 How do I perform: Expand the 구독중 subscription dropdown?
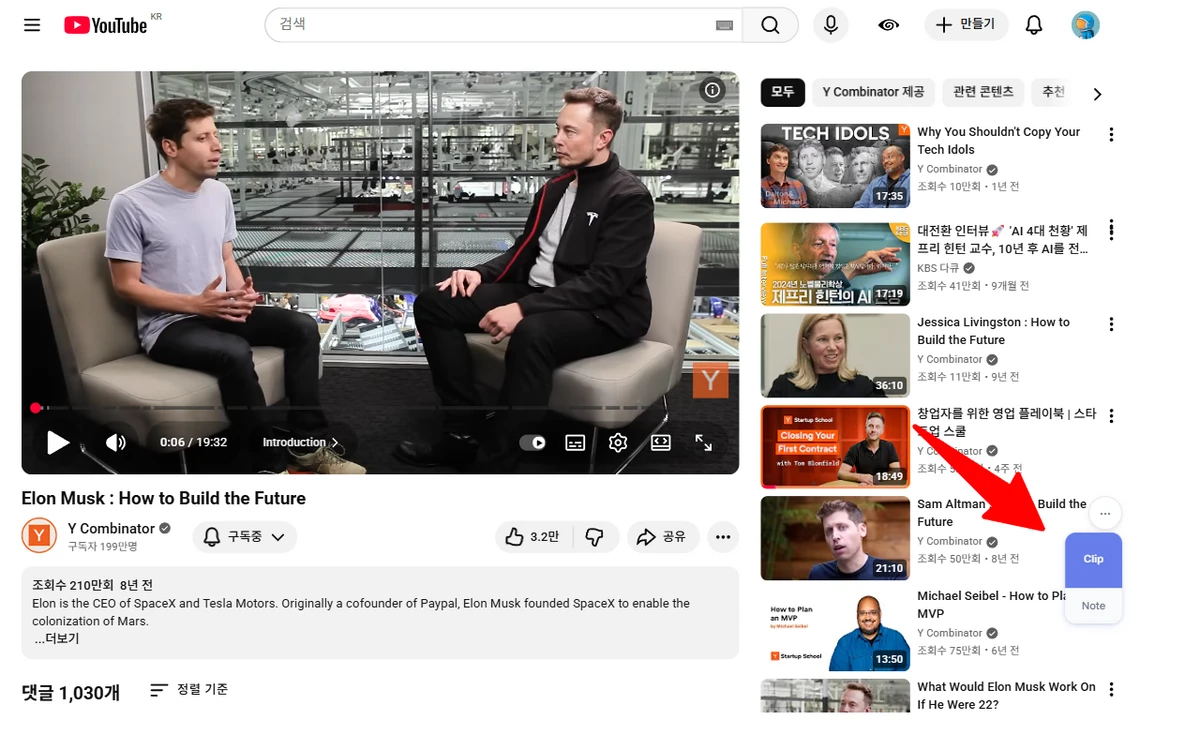point(245,537)
